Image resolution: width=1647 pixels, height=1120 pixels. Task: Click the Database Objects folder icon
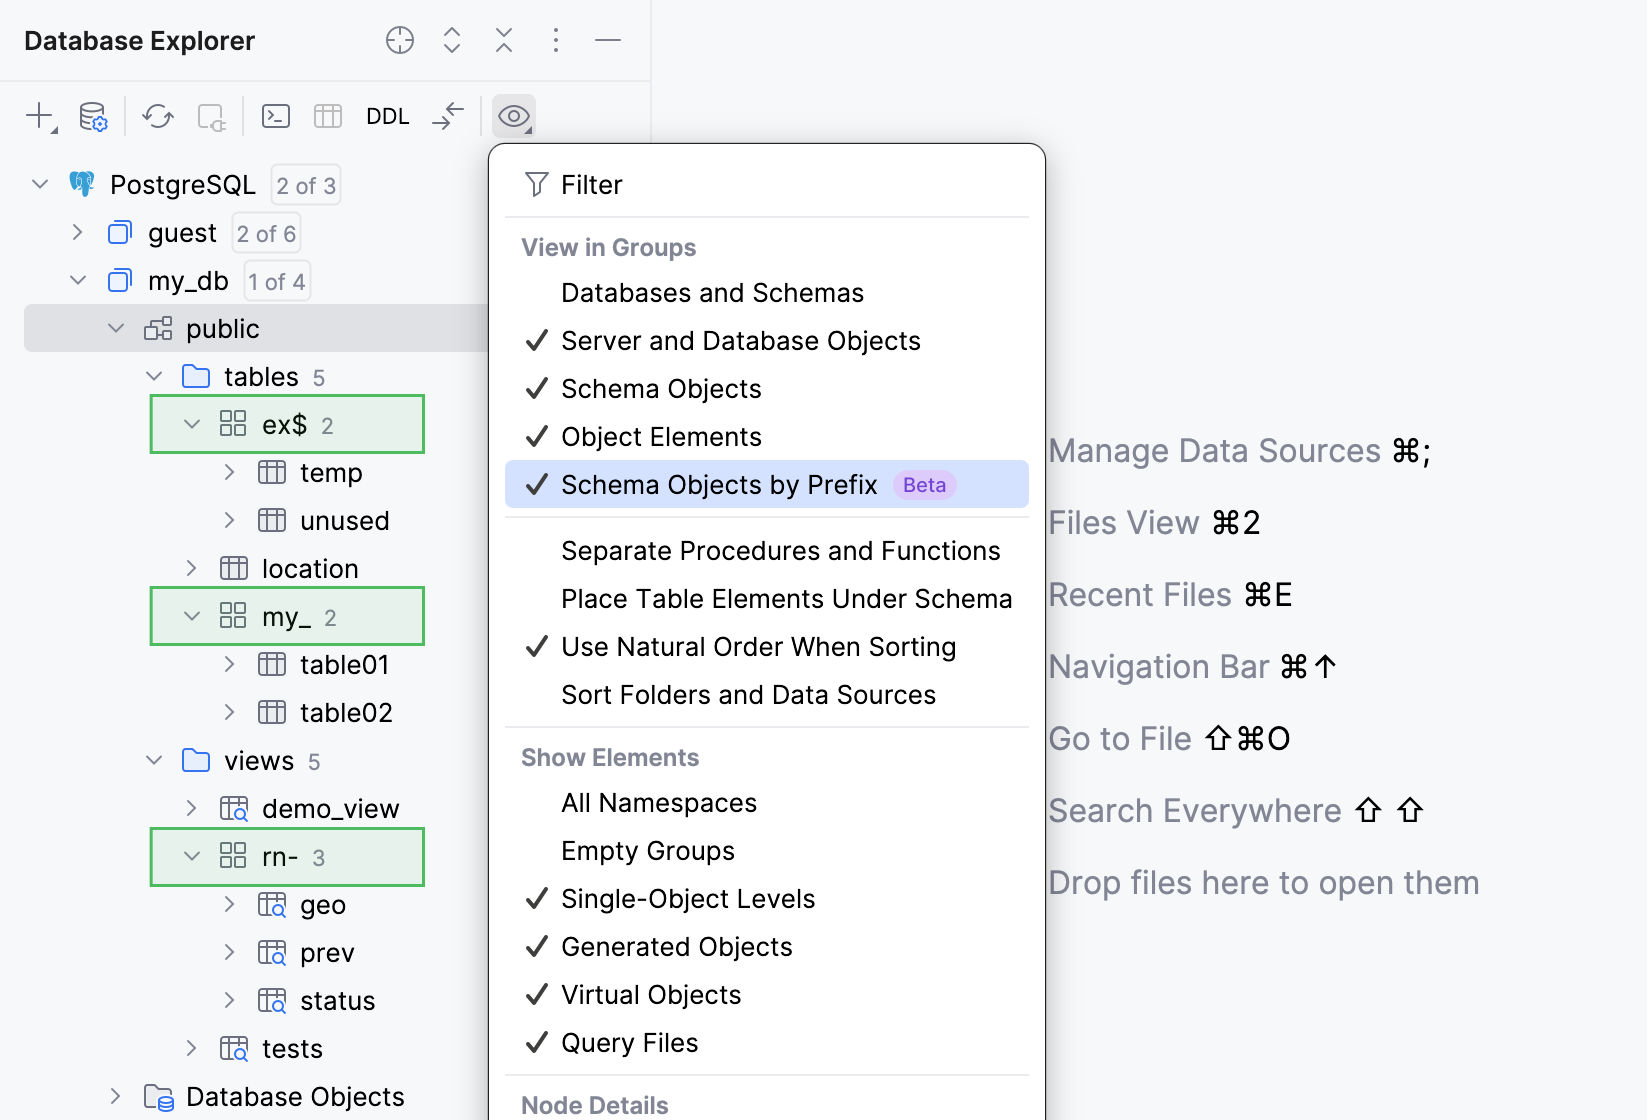click(158, 1097)
